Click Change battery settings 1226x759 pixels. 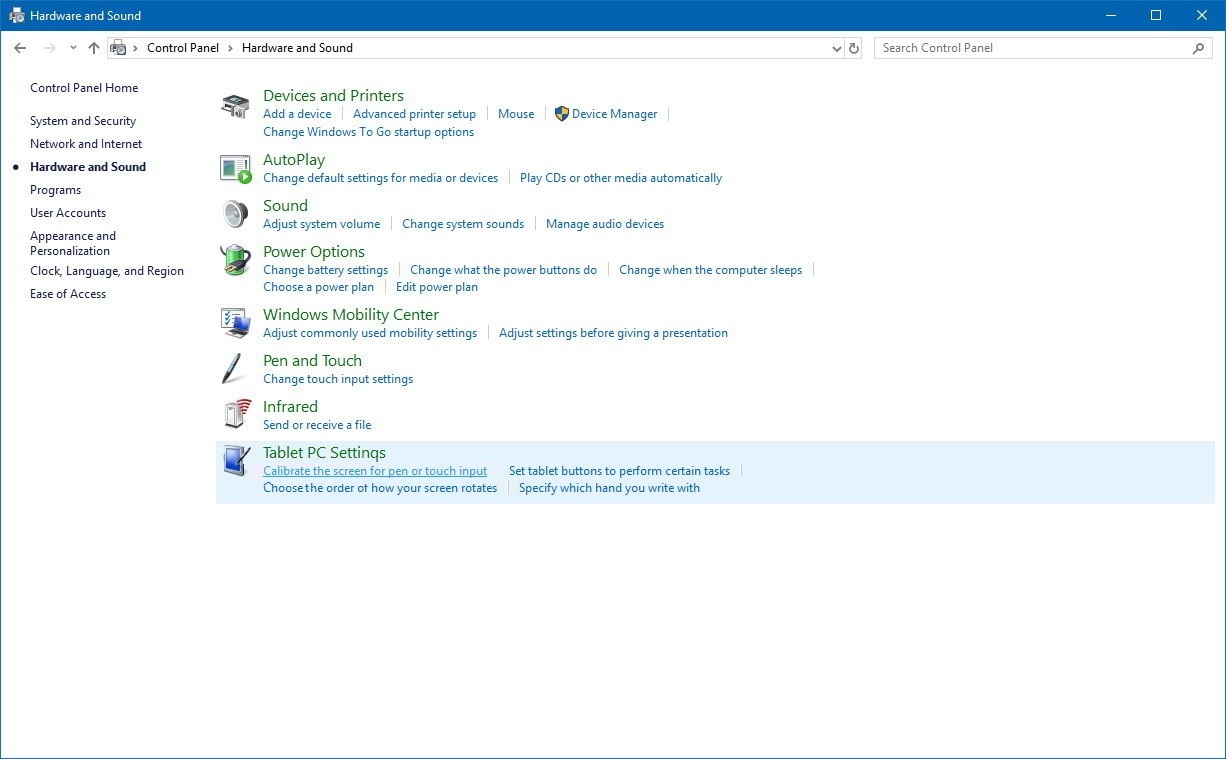pos(325,270)
